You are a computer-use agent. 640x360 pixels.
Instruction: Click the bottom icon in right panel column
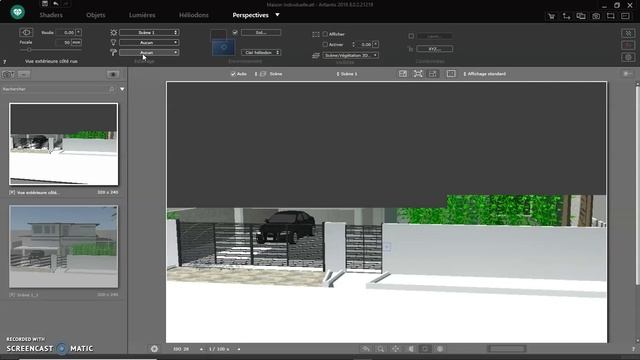(628, 57)
